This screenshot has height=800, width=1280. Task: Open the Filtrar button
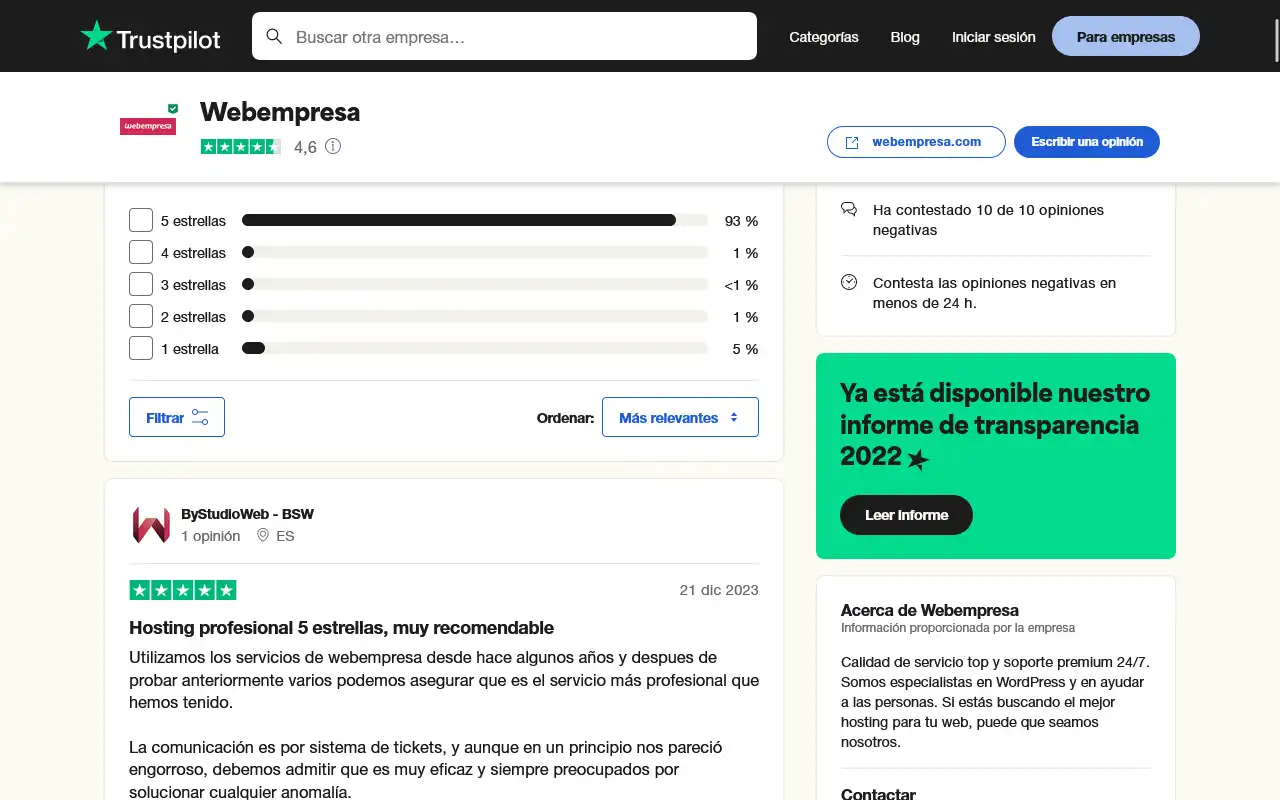click(177, 417)
